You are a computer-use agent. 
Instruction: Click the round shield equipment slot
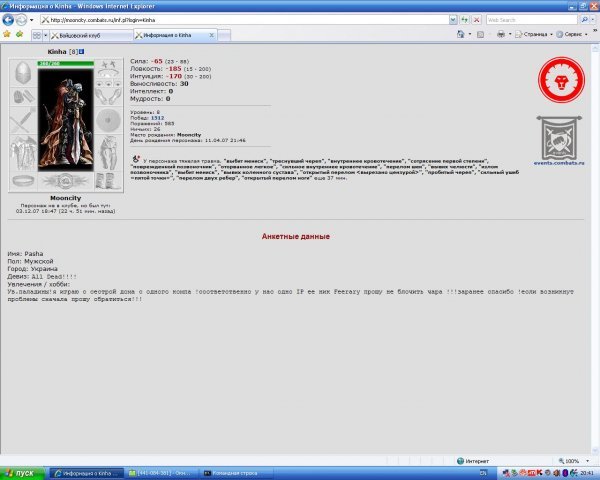[109, 120]
